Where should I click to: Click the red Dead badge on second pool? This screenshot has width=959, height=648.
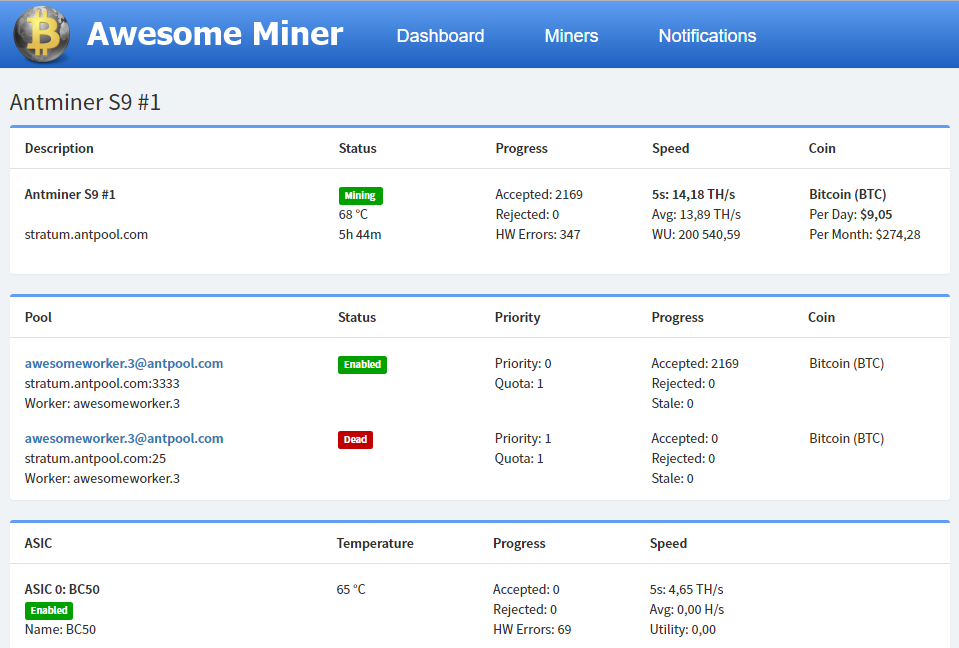pyautogui.click(x=355, y=439)
